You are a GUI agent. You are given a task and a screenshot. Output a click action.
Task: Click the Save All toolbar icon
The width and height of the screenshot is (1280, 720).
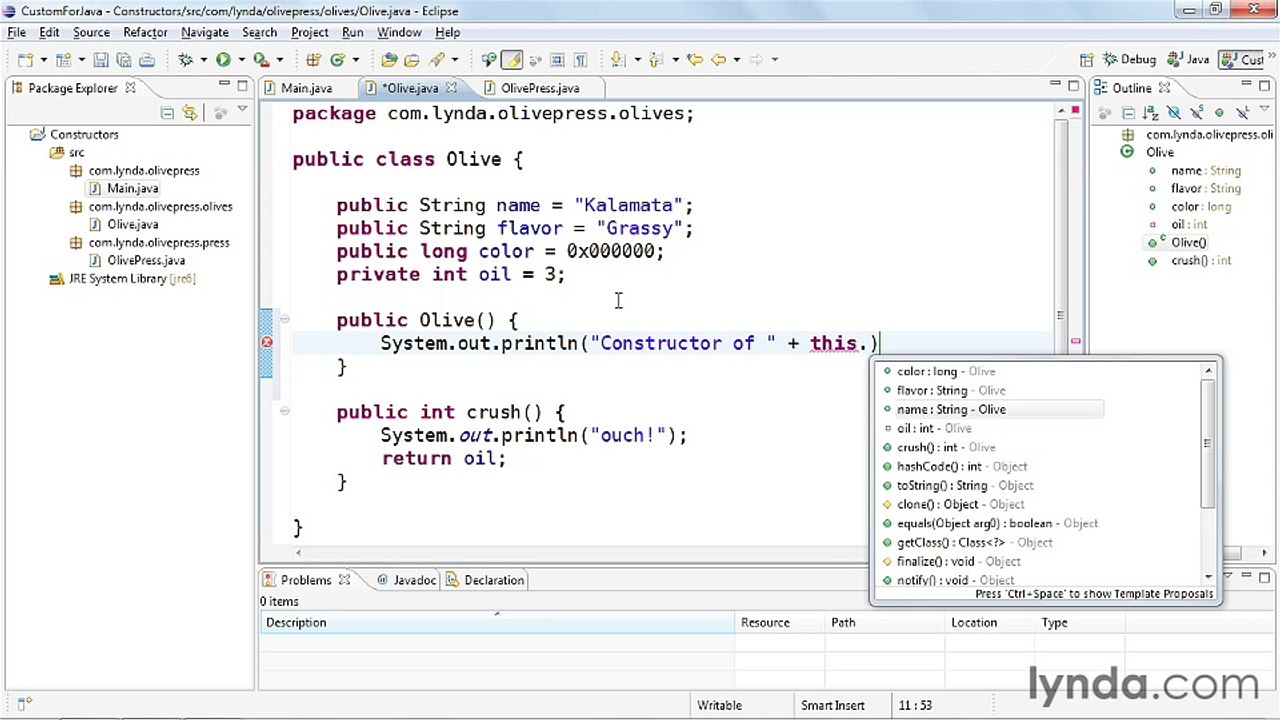point(123,60)
